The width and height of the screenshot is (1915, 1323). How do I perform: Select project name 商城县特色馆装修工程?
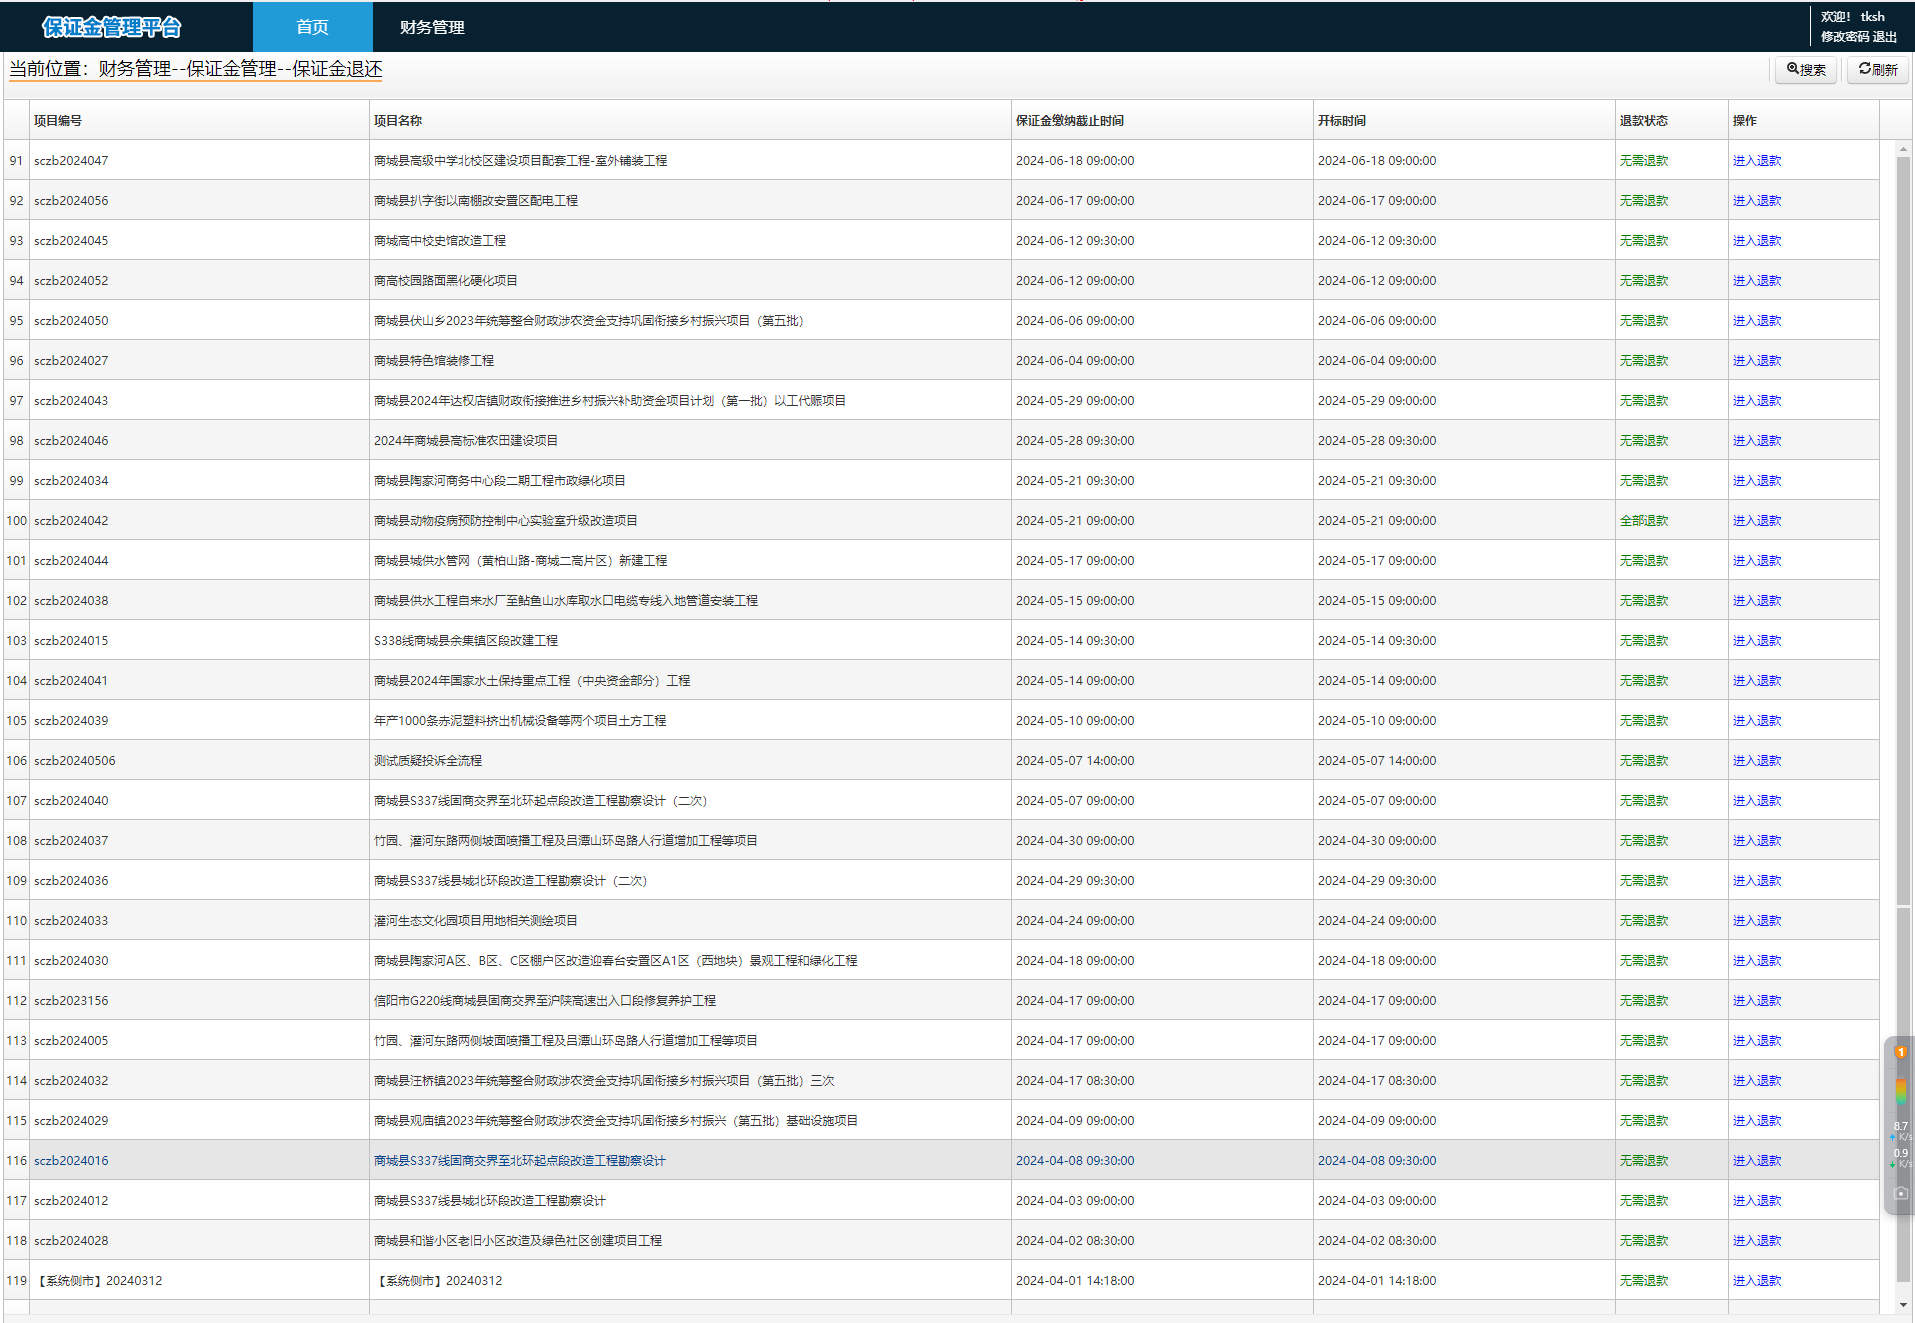(x=434, y=361)
